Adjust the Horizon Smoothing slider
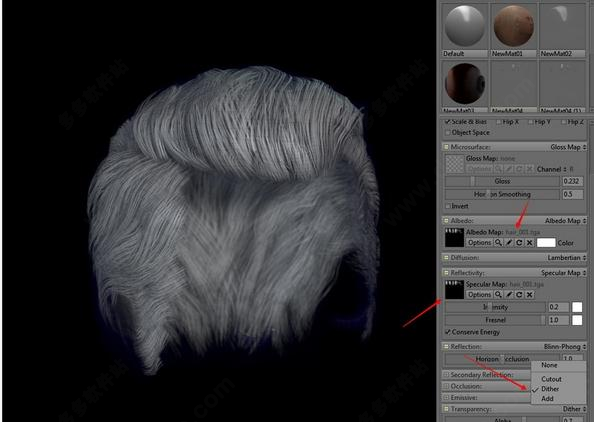 [x=502, y=194]
